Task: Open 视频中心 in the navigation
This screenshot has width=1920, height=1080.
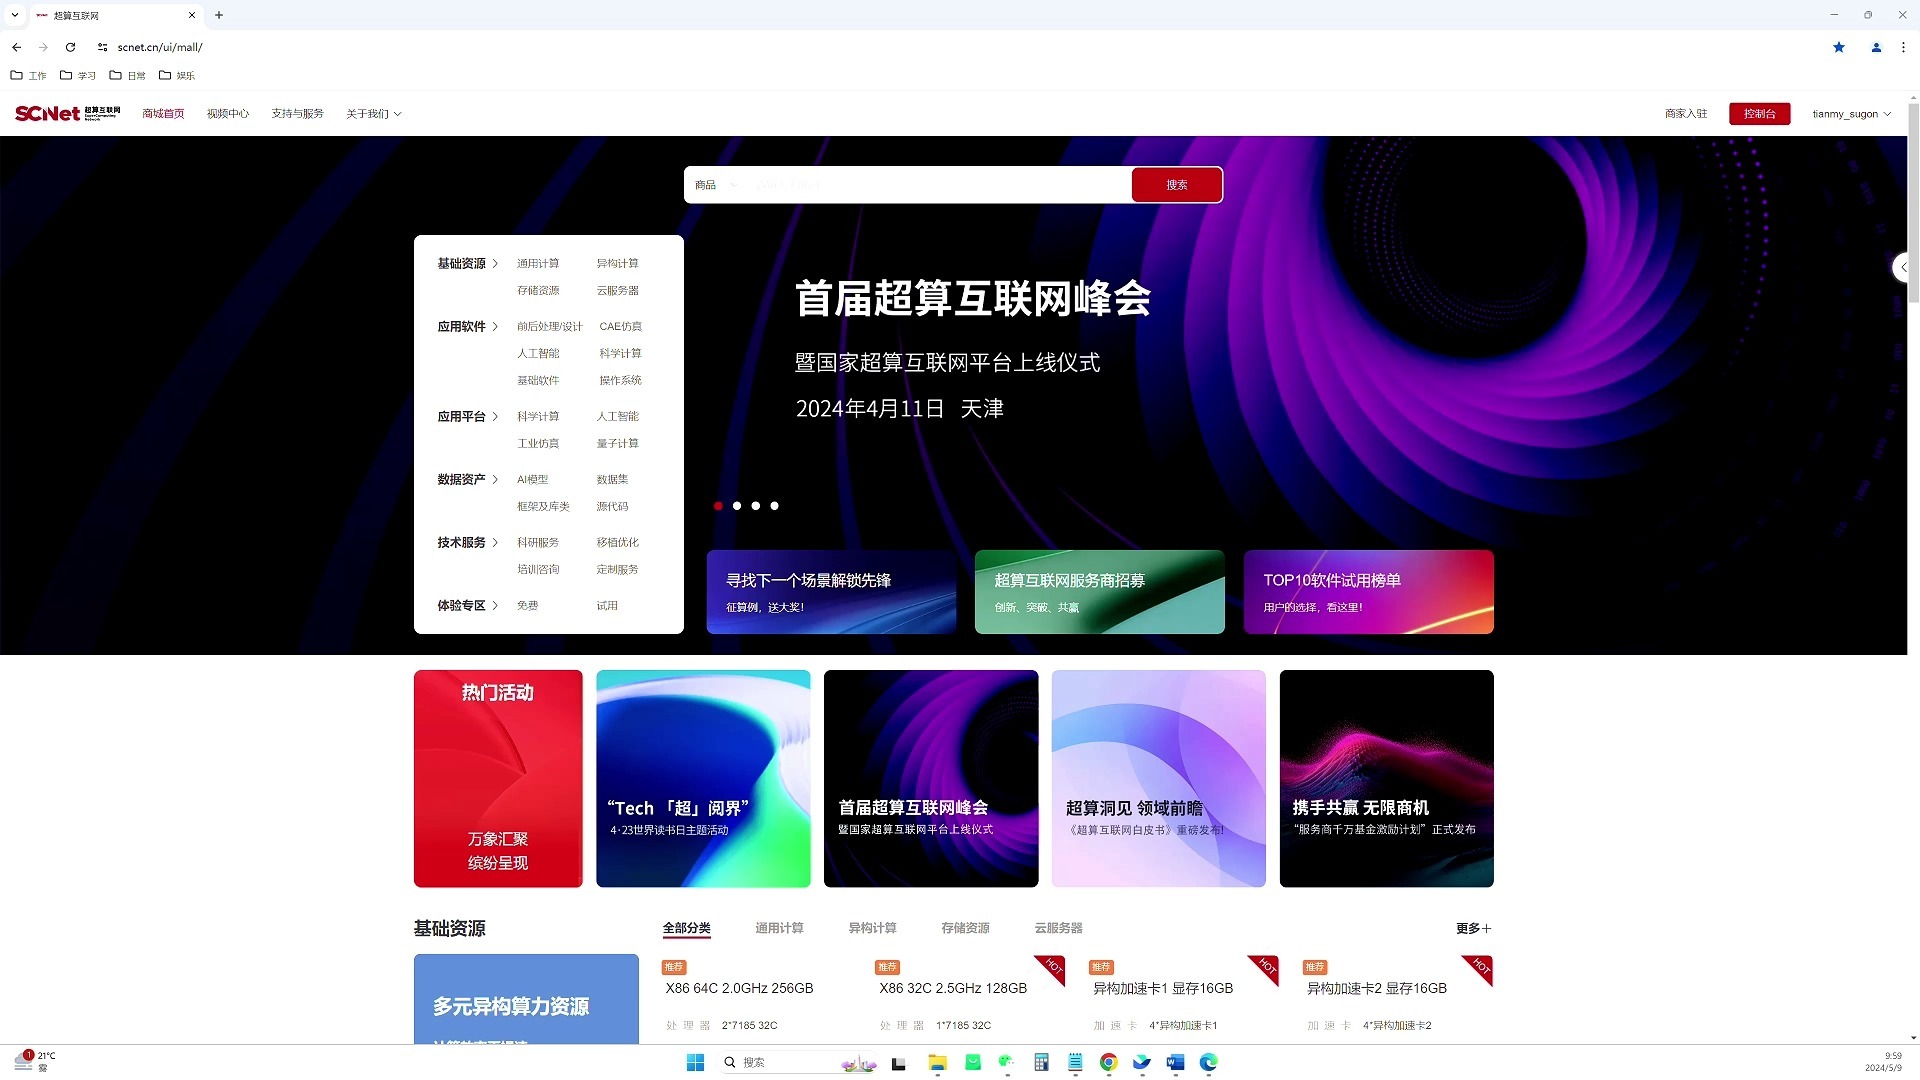Action: coord(228,114)
